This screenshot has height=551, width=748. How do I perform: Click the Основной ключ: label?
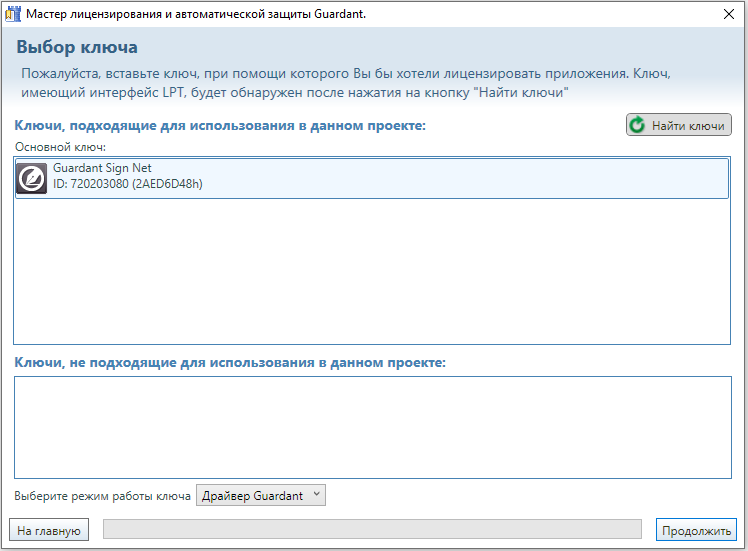click(x=61, y=147)
